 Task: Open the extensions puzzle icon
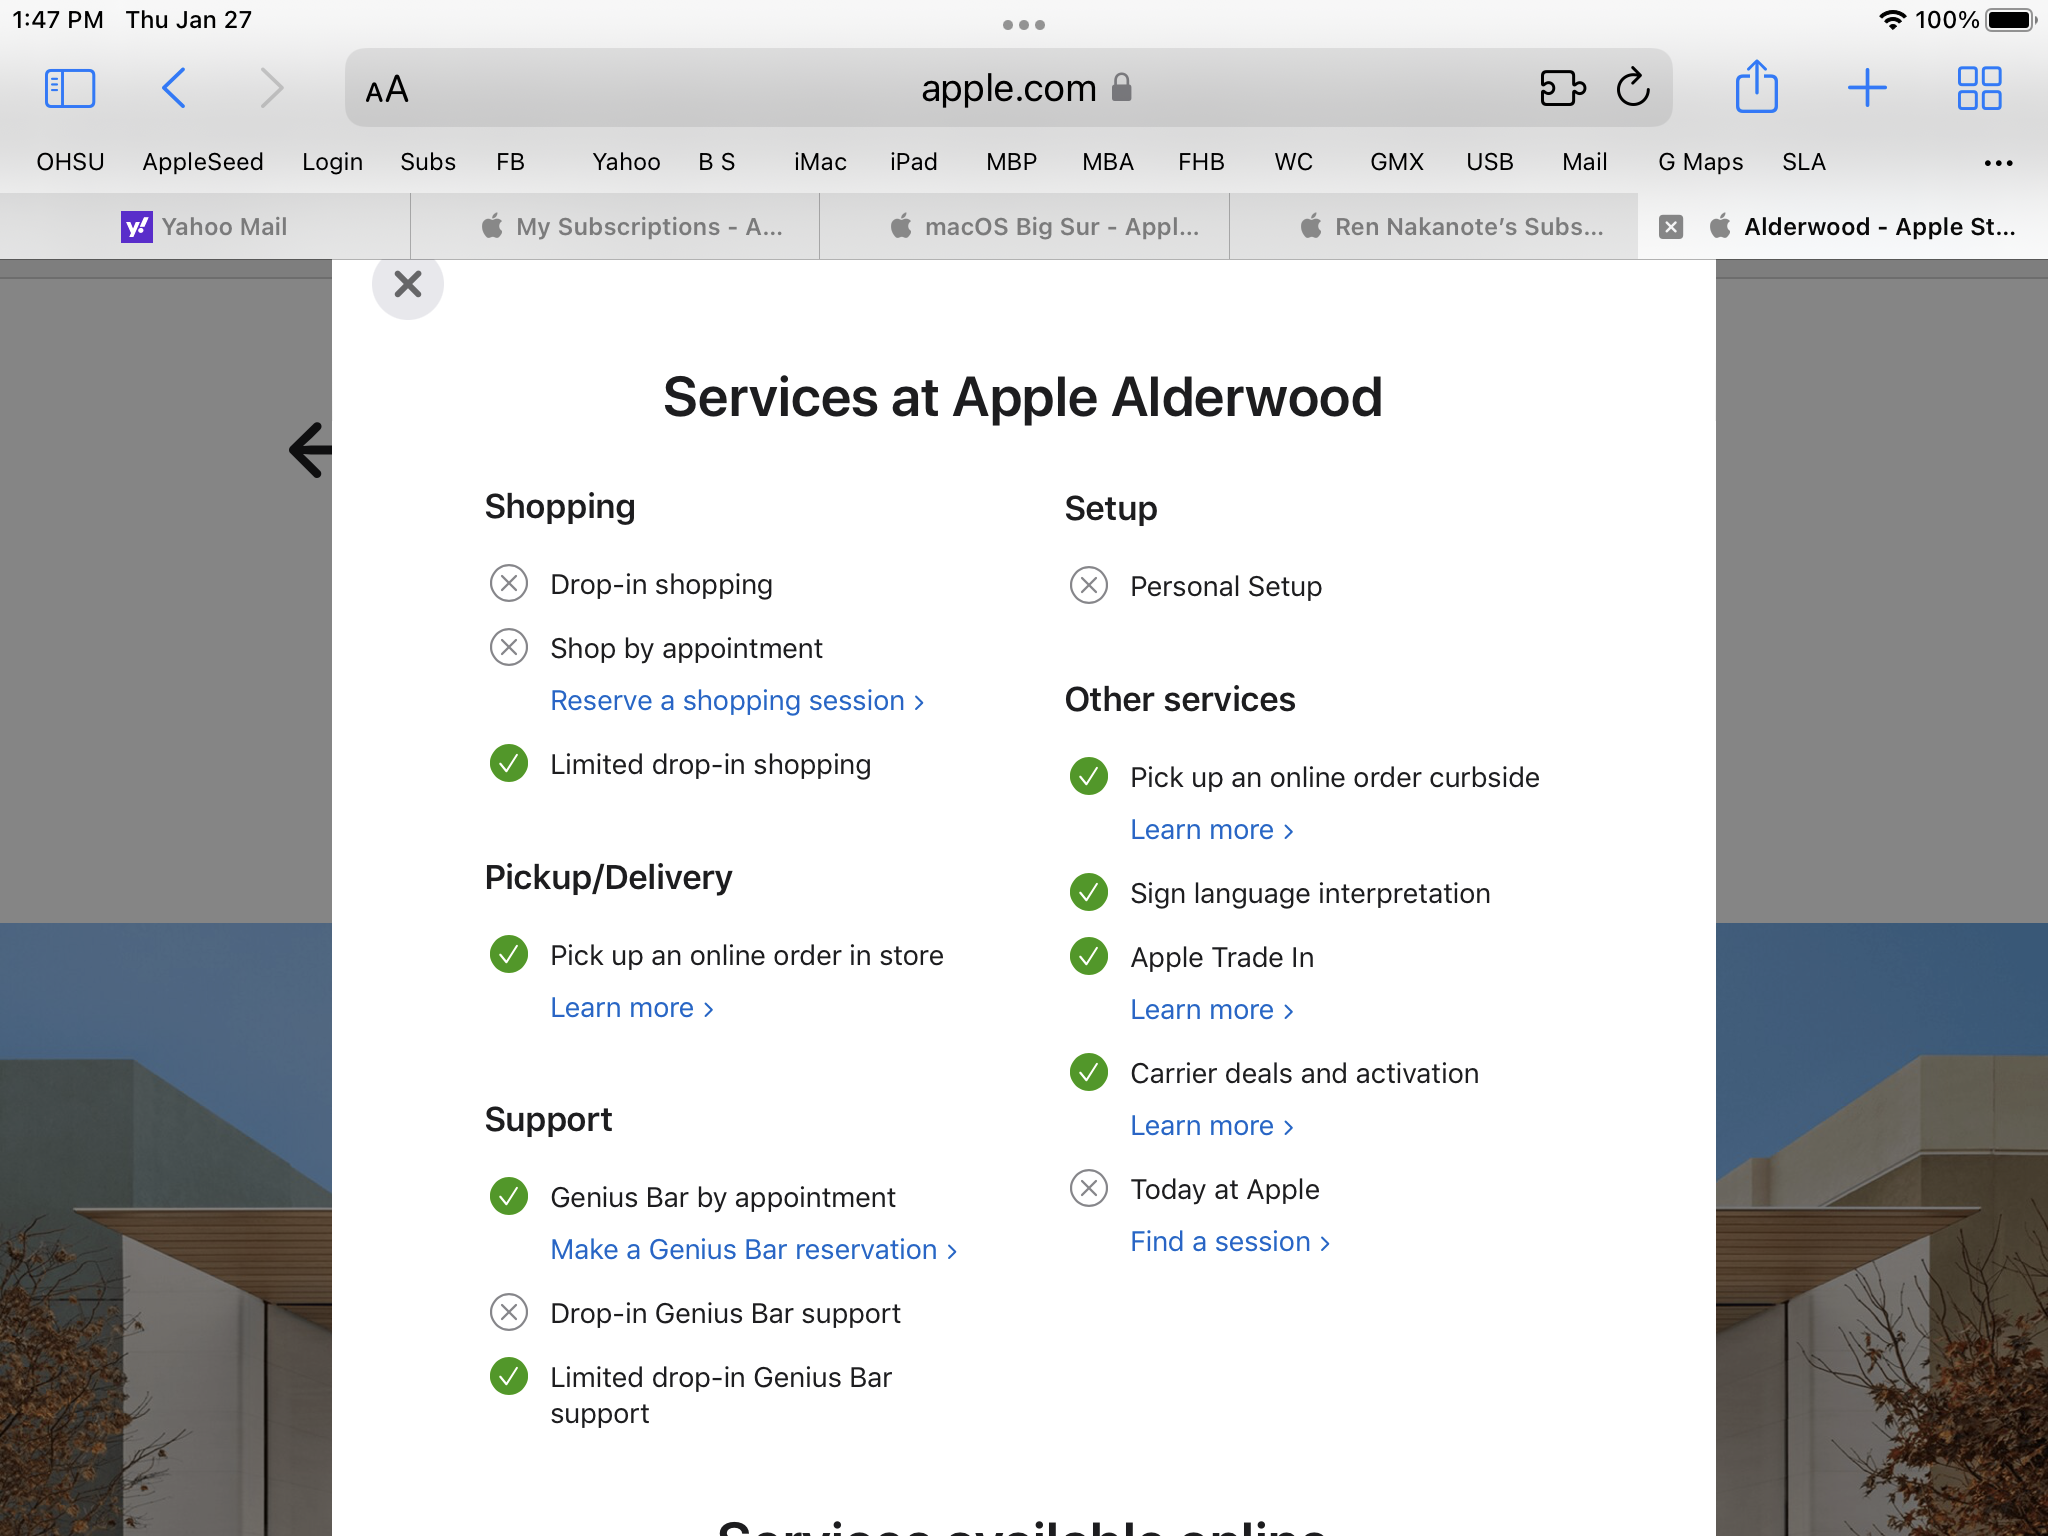pyautogui.click(x=1562, y=88)
